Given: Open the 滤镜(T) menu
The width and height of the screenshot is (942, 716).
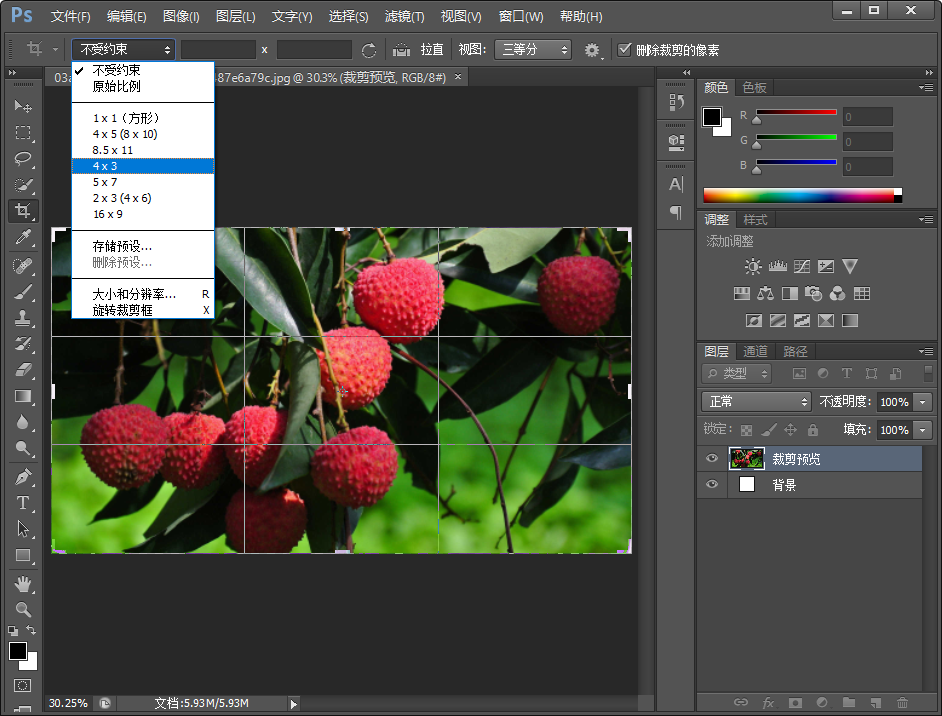Looking at the screenshot, I should [x=405, y=17].
